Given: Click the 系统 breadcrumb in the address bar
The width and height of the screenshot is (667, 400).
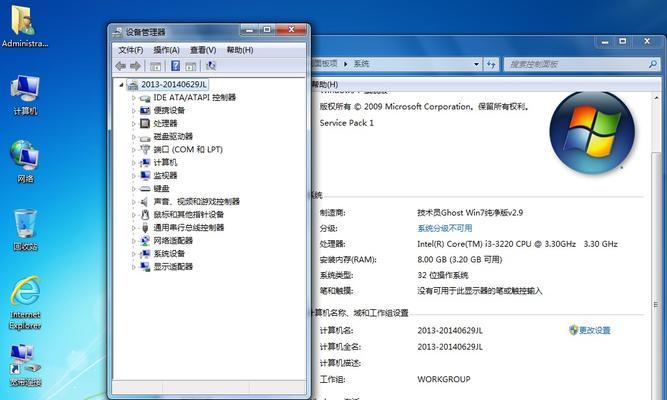Looking at the screenshot, I should (x=361, y=64).
